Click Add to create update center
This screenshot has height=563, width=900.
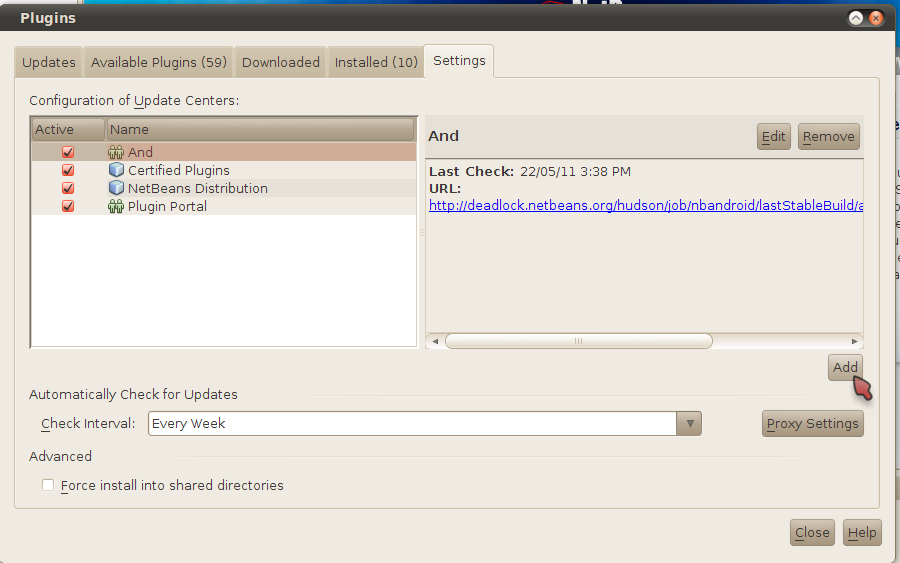(845, 367)
